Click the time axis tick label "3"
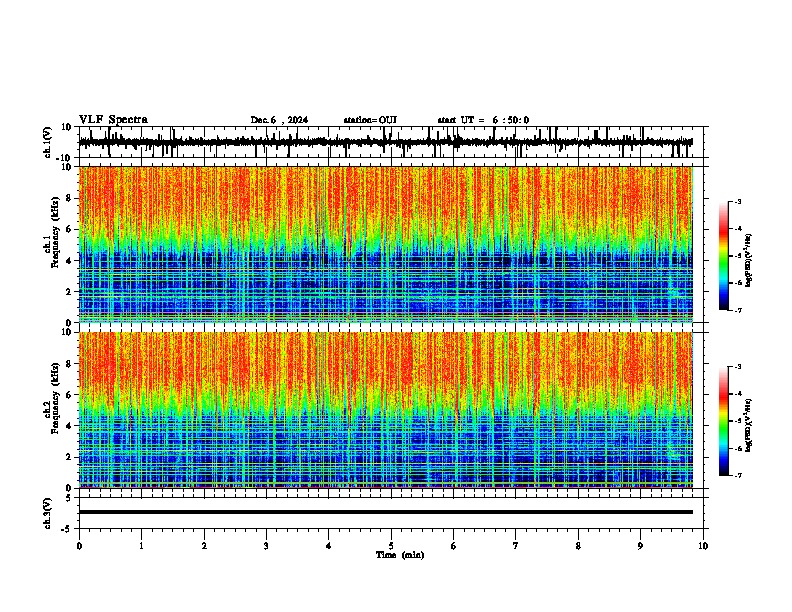This screenshot has height=612, width=792. tap(266, 546)
